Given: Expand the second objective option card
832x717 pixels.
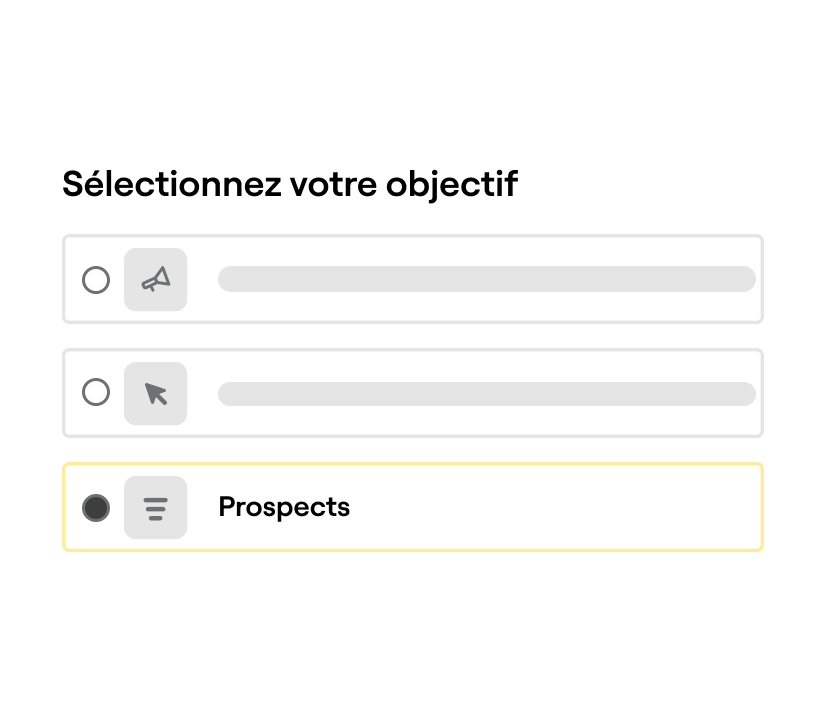Looking at the screenshot, I should 413,393.
